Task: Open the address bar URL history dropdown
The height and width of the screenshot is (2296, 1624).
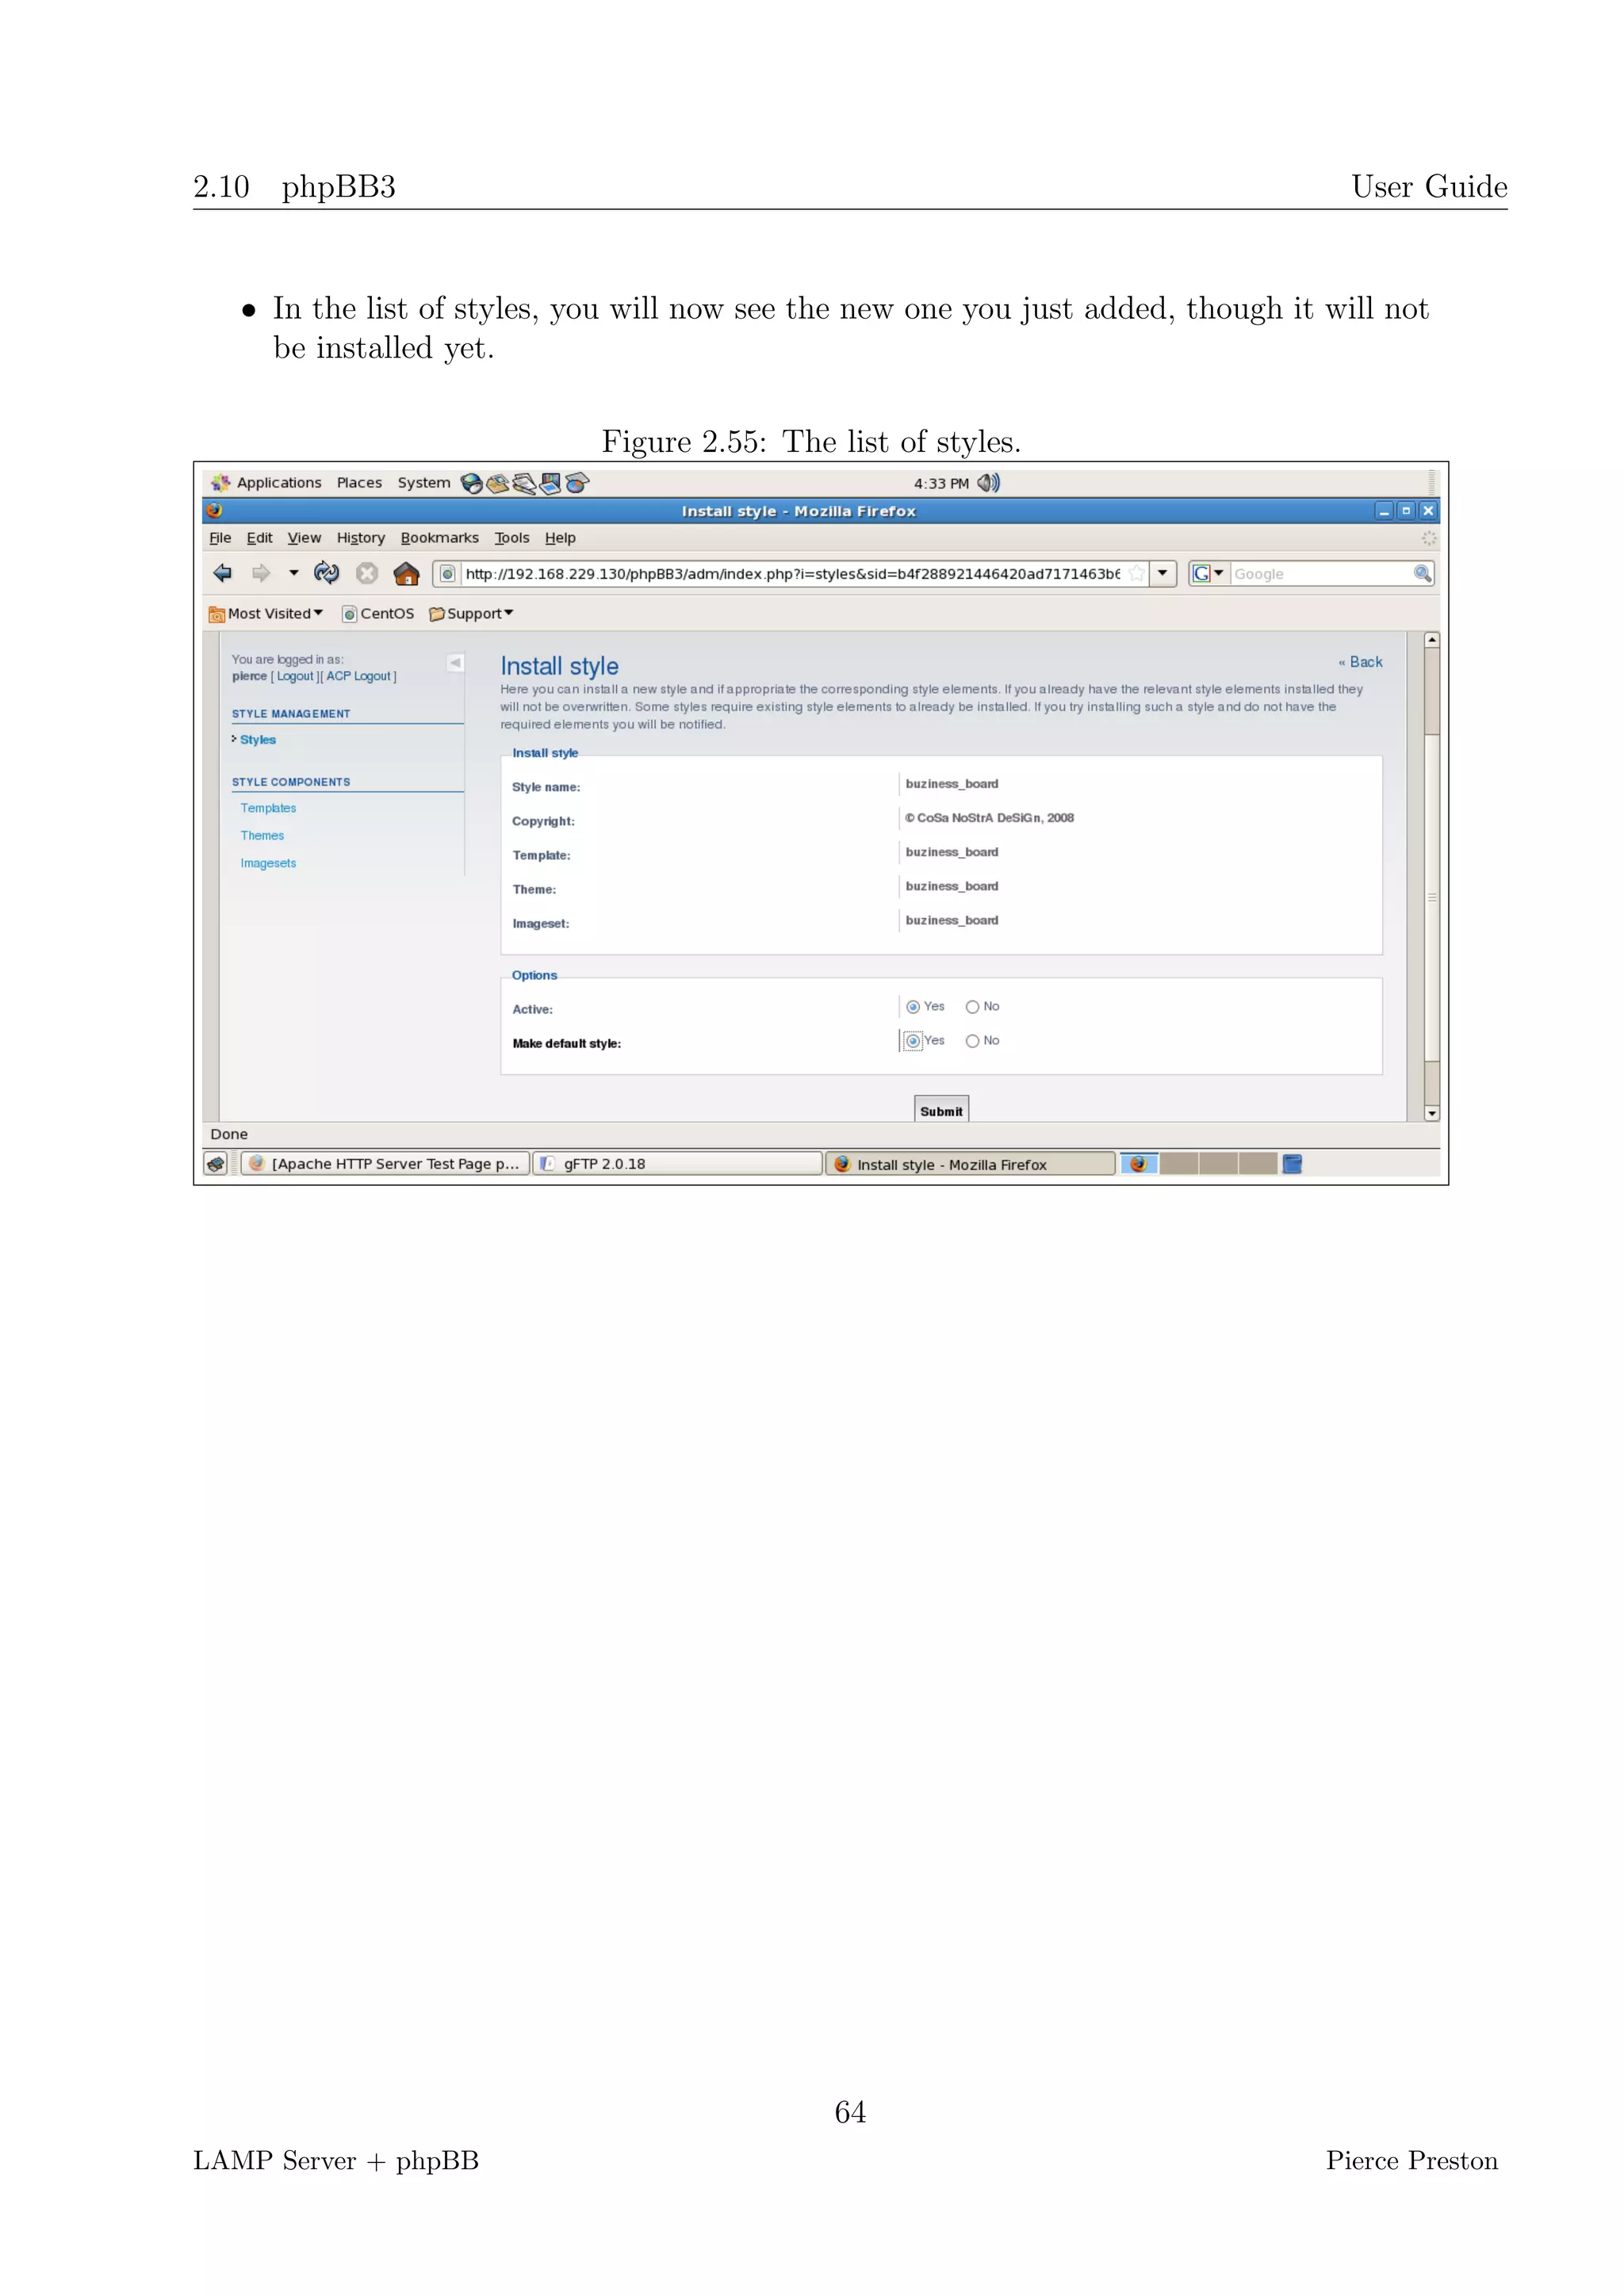Action: tap(1162, 574)
